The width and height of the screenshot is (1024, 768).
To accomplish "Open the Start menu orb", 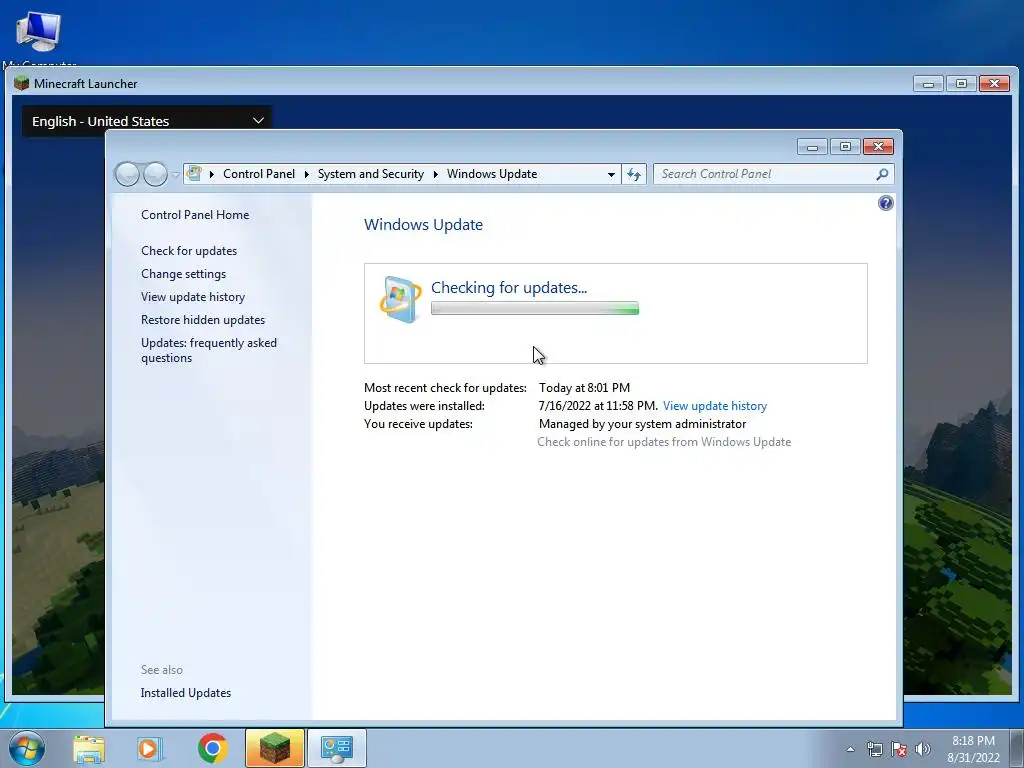I will [x=26, y=748].
